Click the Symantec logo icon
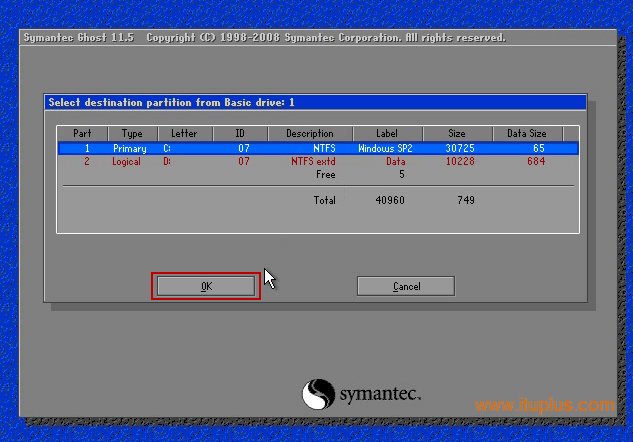Image resolution: width=633 pixels, height=442 pixels. [x=319, y=394]
